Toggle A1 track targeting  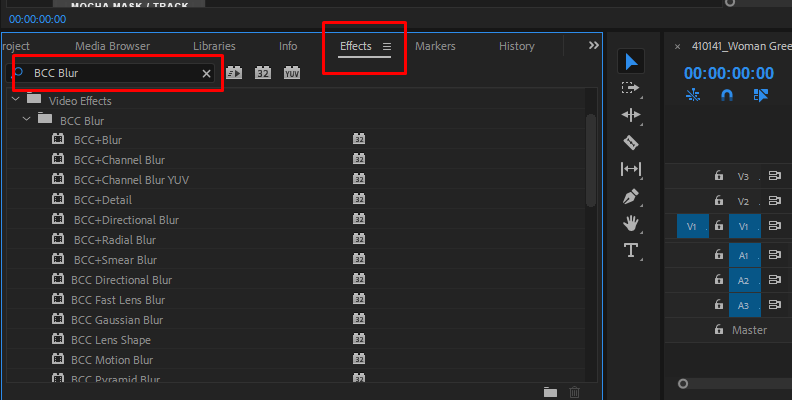745,255
